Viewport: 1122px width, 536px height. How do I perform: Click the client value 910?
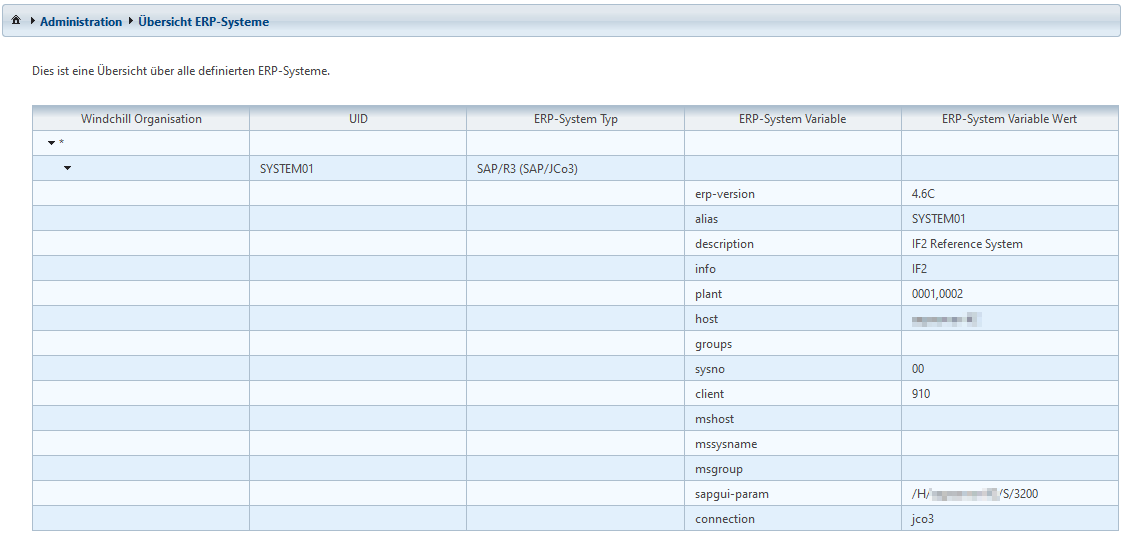click(x=921, y=394)
